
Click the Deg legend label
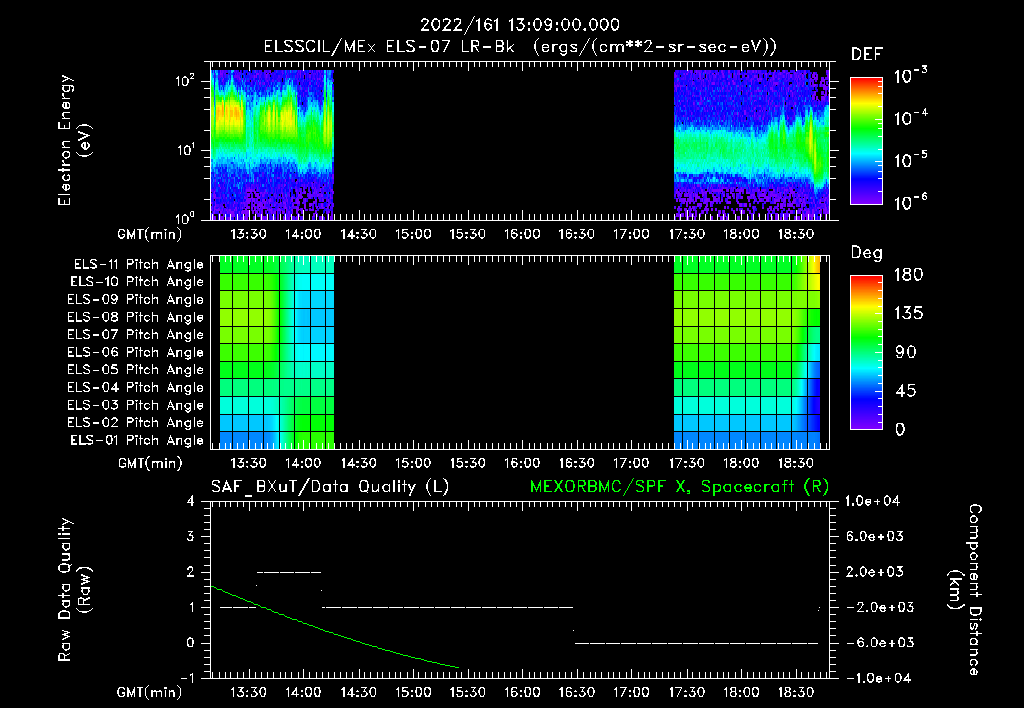click(x=867, y=253)
